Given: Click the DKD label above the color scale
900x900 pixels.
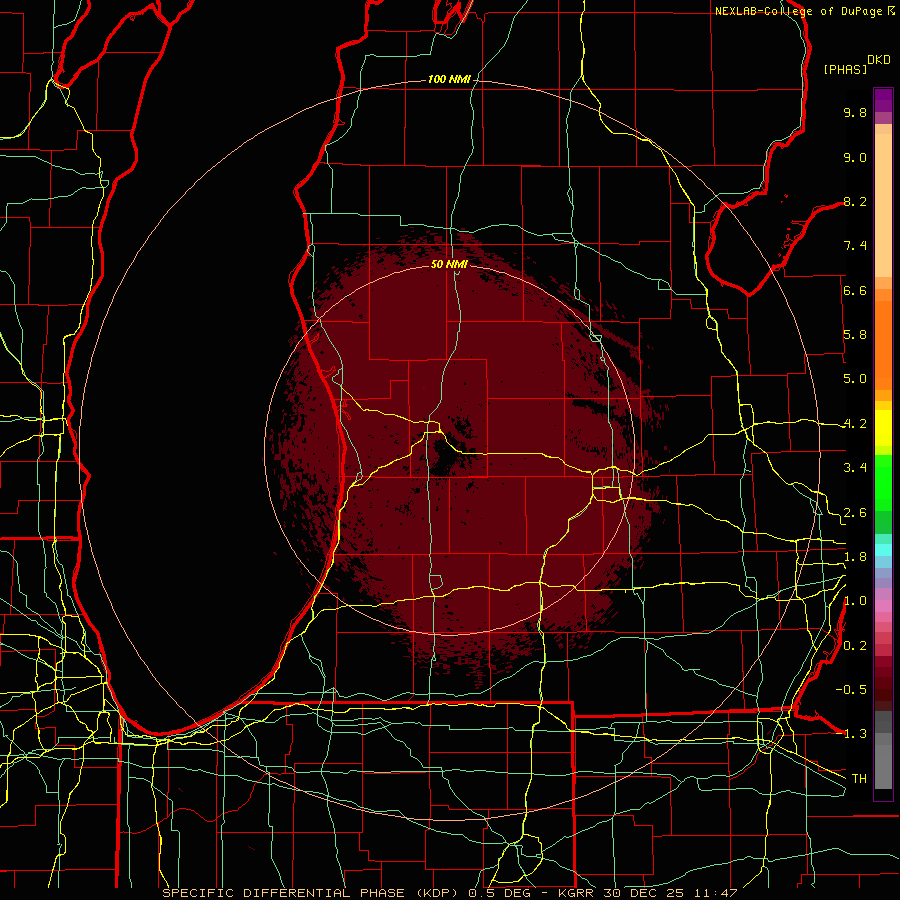Looking at the screenshot, I should [878, 60].
